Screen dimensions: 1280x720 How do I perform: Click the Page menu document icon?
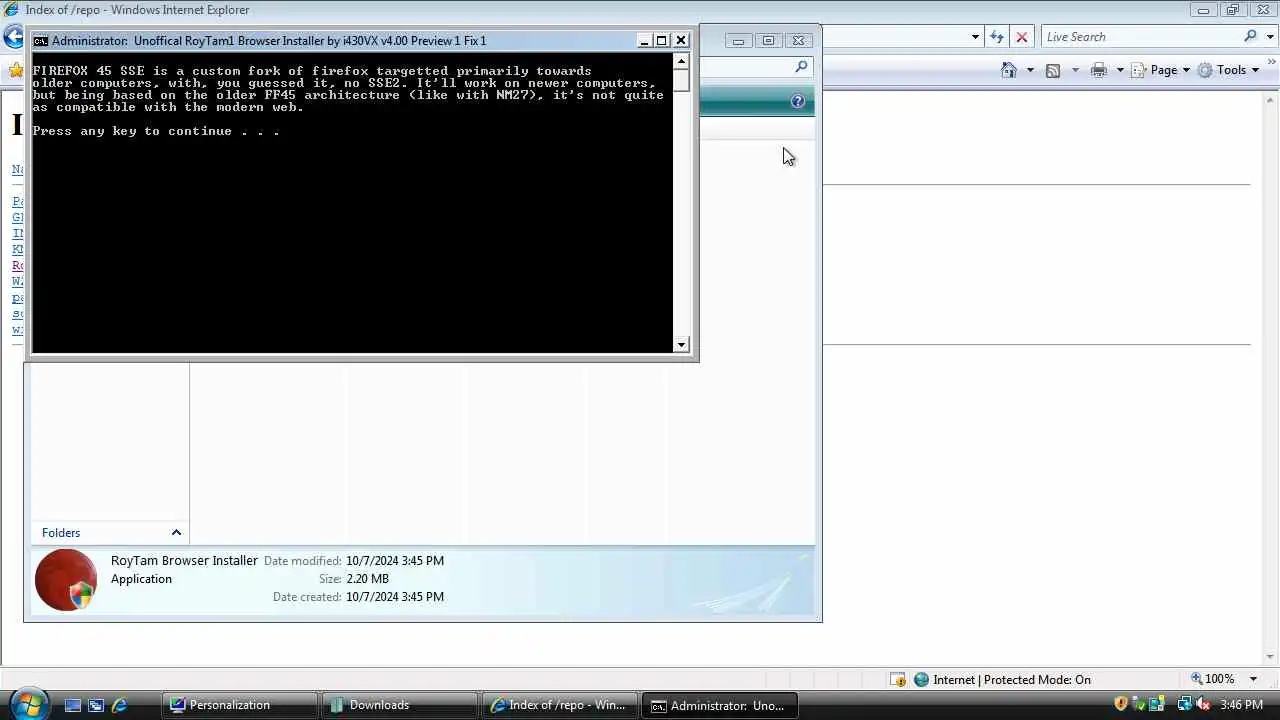point(1138,70)
